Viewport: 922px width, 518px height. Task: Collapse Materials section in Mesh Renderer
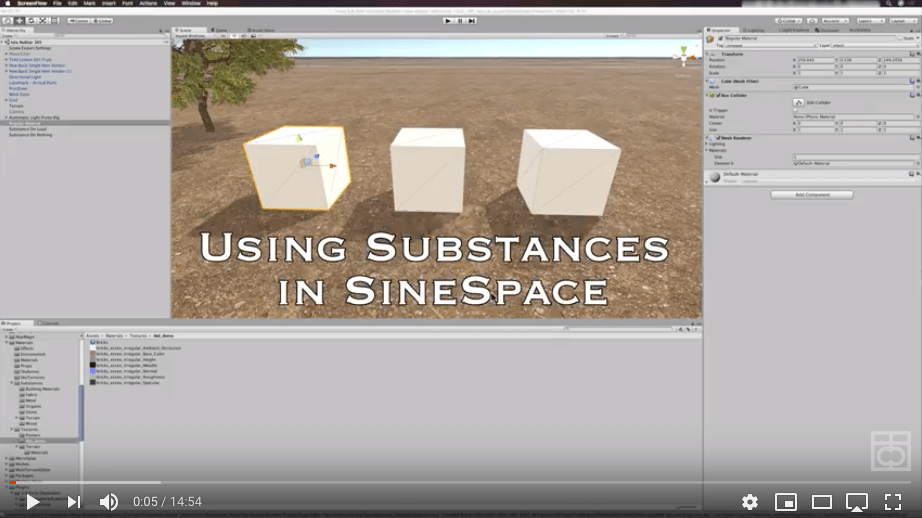point(707,151)
